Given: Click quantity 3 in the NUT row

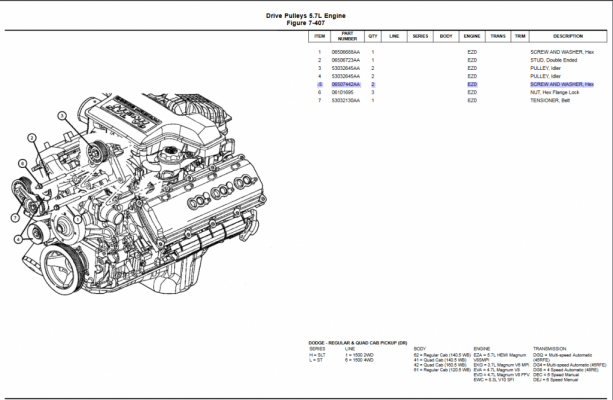Looking at the screenshot, I should tap(373, 92).
